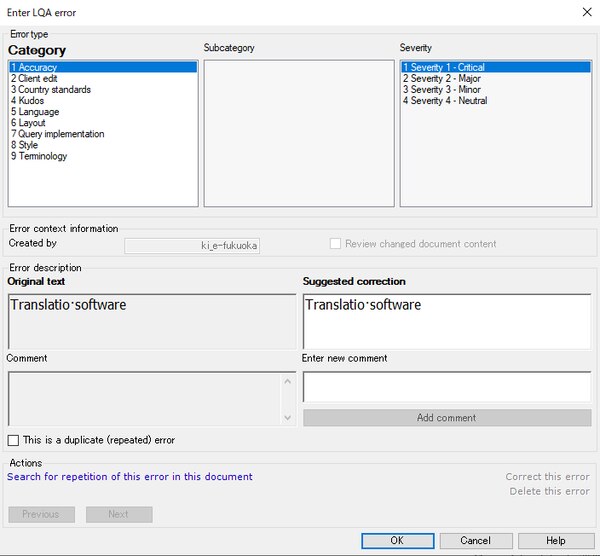Choose Country standards category
This screenshot has height=556, width=600.
click(x=55, y=89)
